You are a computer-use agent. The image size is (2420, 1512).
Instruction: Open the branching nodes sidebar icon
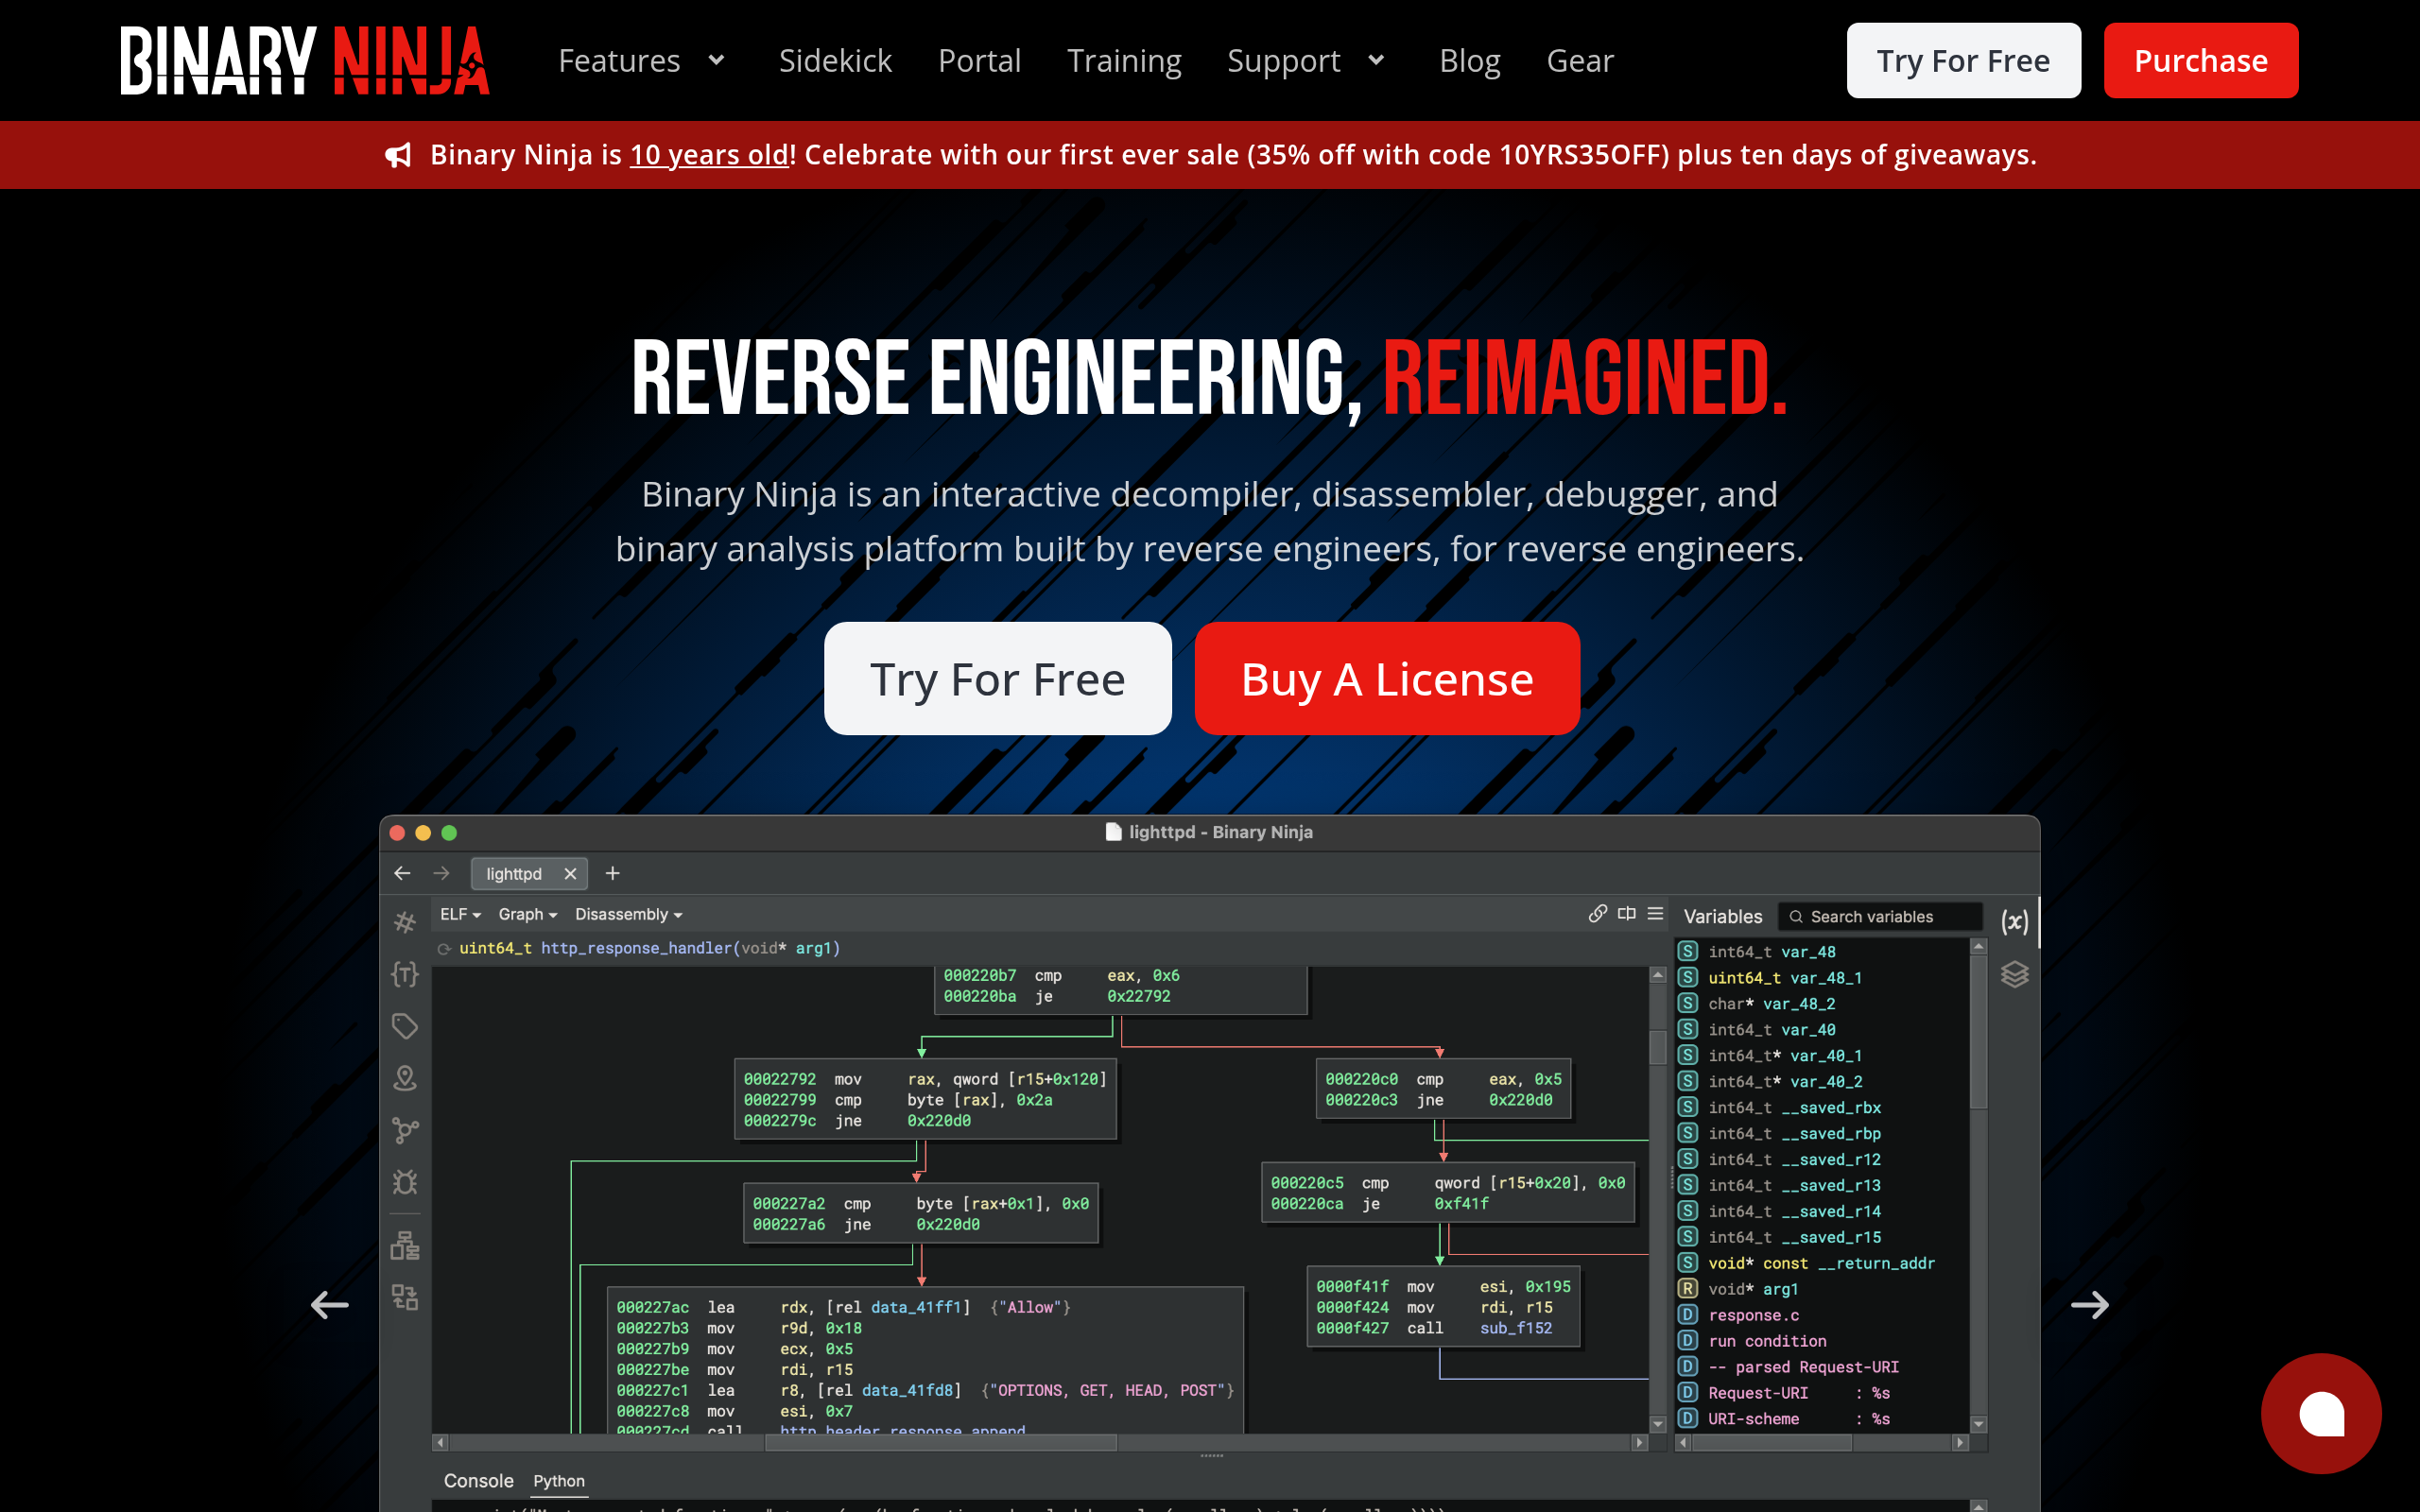click(405, 1130)
